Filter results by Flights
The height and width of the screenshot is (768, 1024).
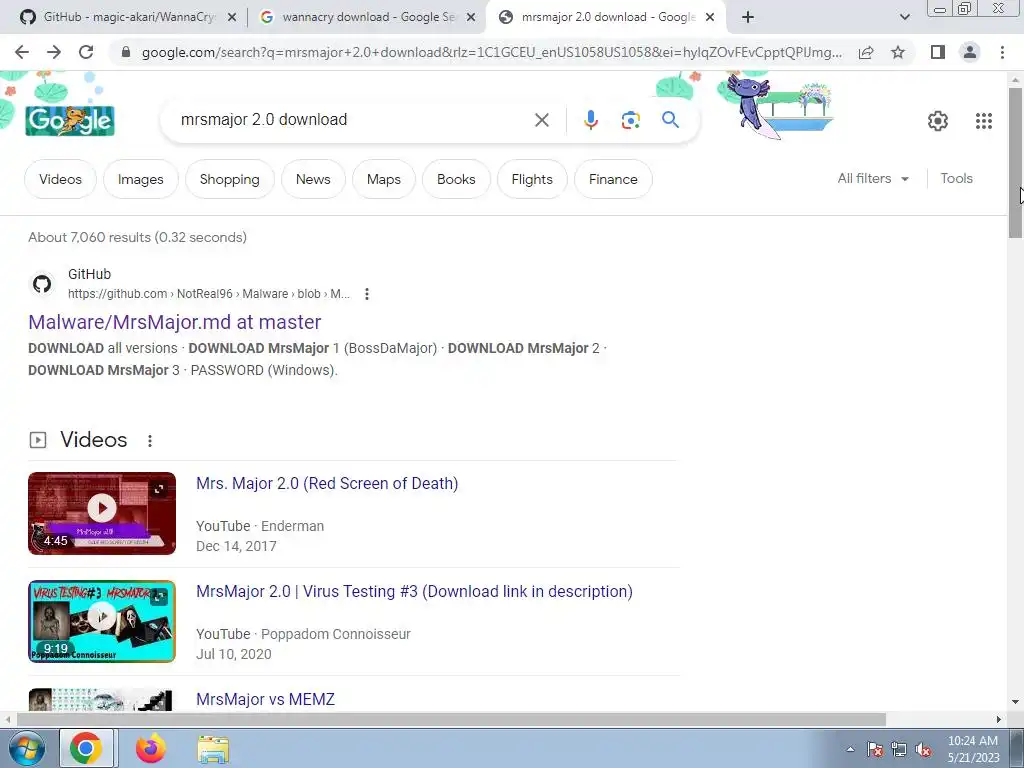(x=532, y=179)
